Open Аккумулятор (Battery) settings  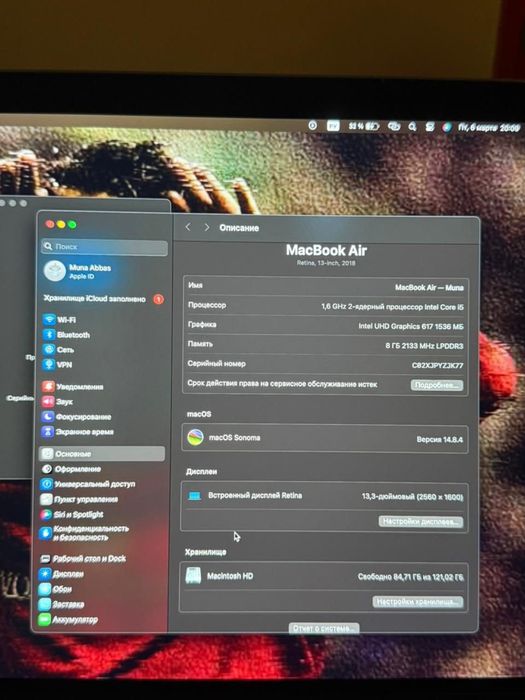click(x=68, y=620)
